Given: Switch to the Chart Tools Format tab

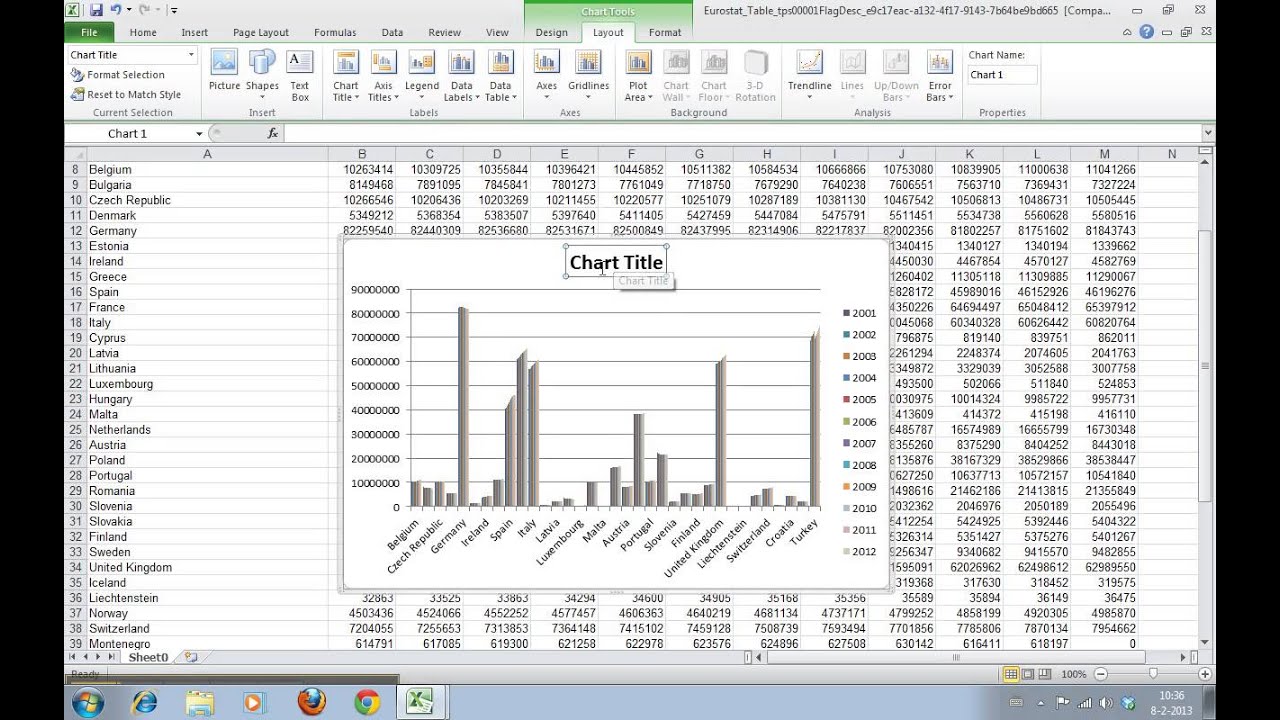Looking at the screenshot, I should click(665, 32).
